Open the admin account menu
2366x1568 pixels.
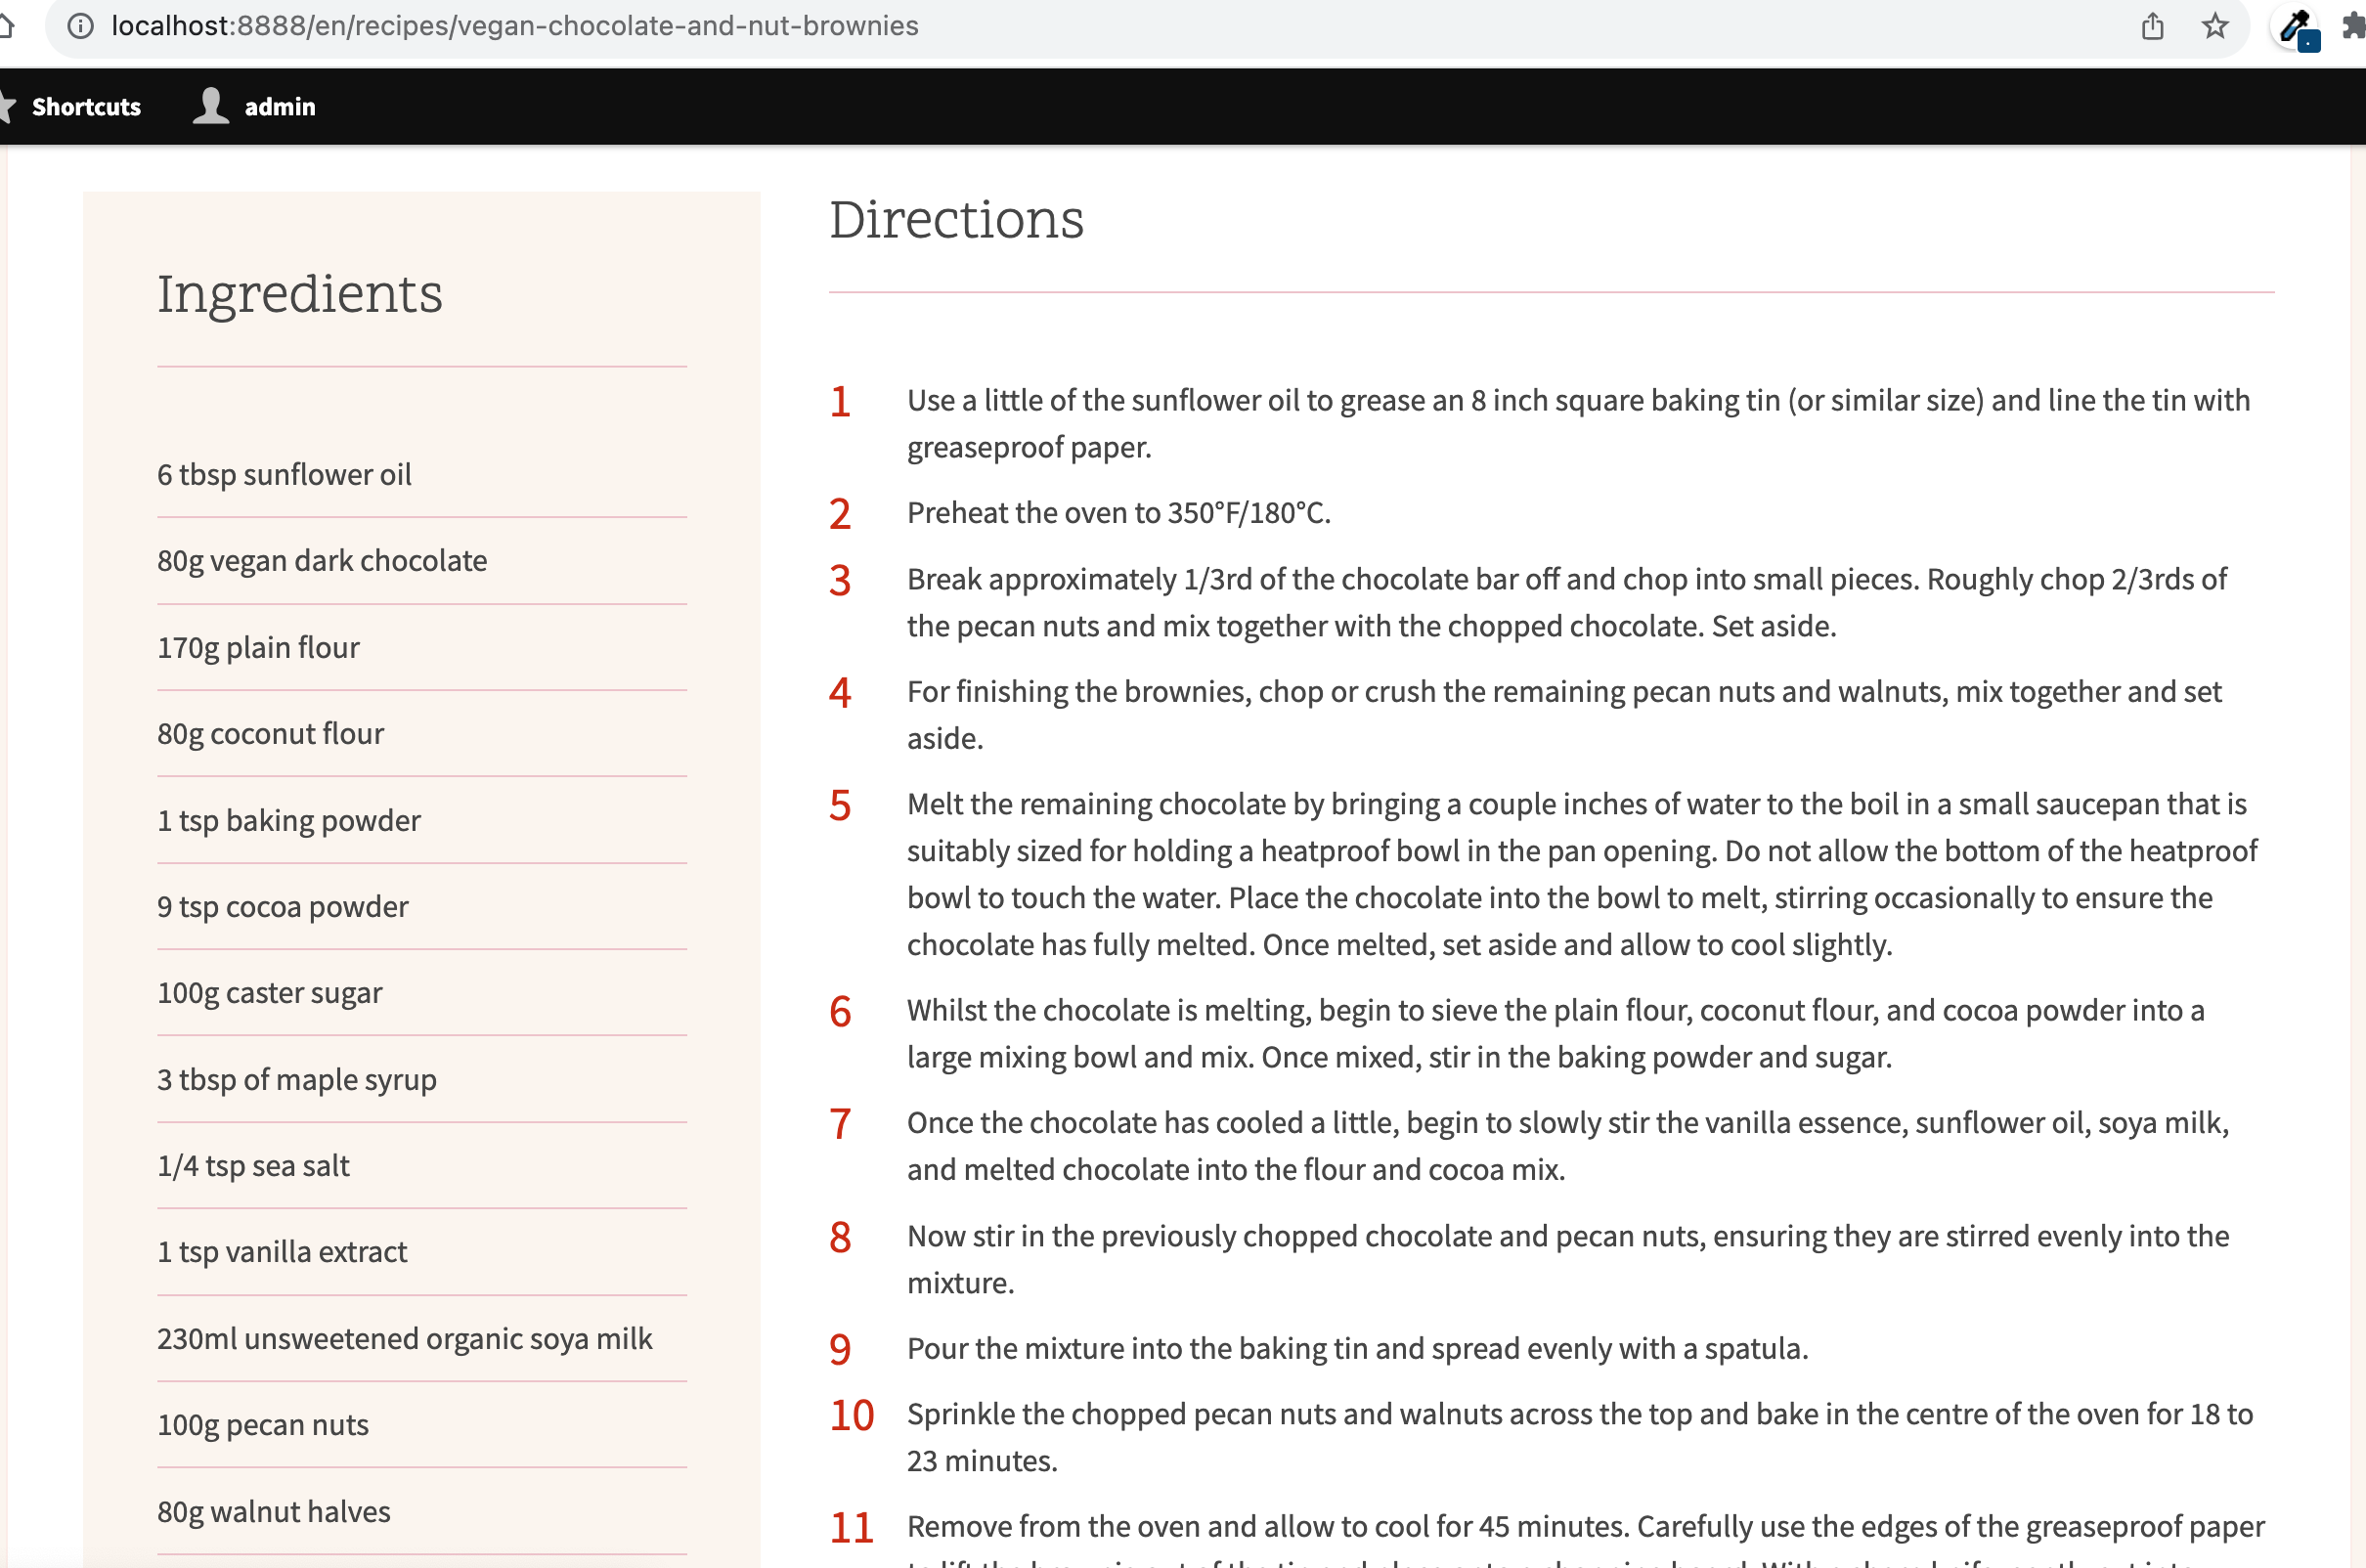(x=280, y=106)
